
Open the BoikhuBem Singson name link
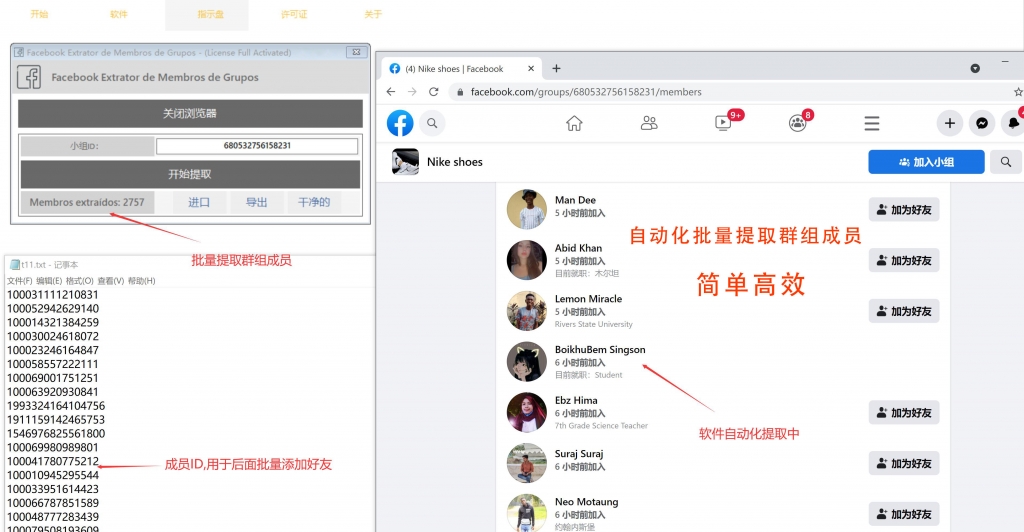point(600,349)
